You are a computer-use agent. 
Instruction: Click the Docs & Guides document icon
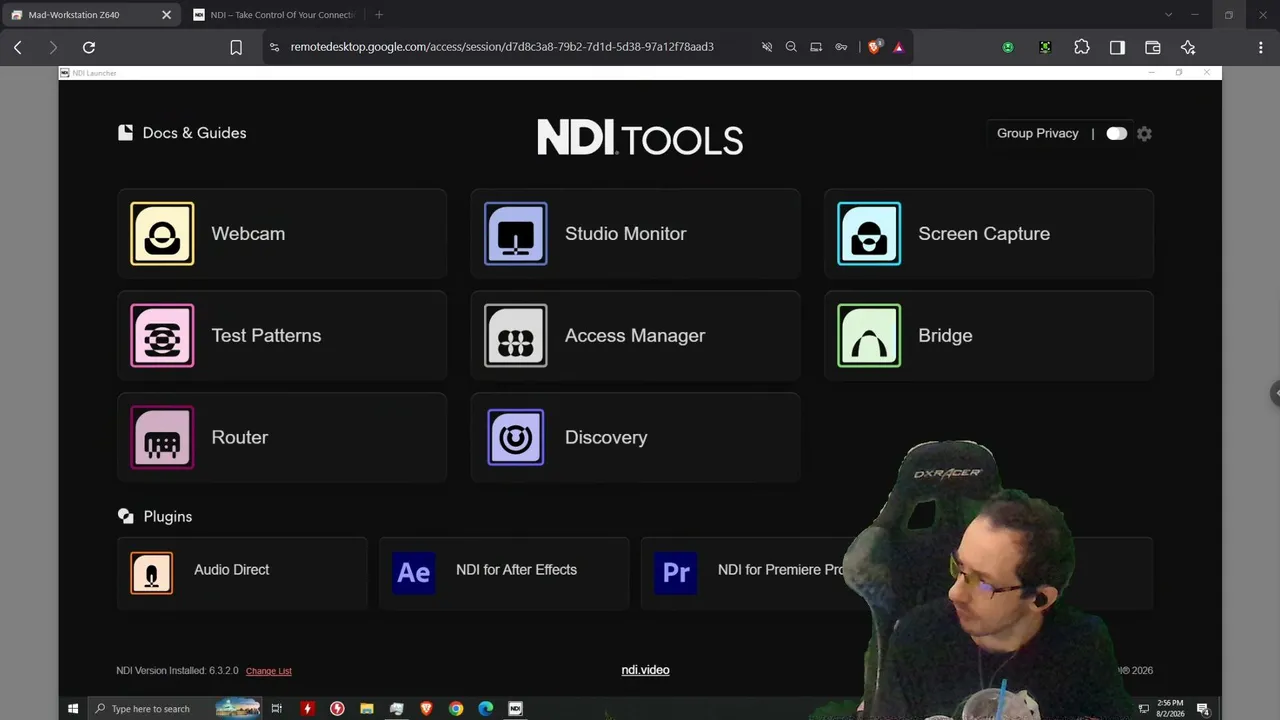[125, 133]
